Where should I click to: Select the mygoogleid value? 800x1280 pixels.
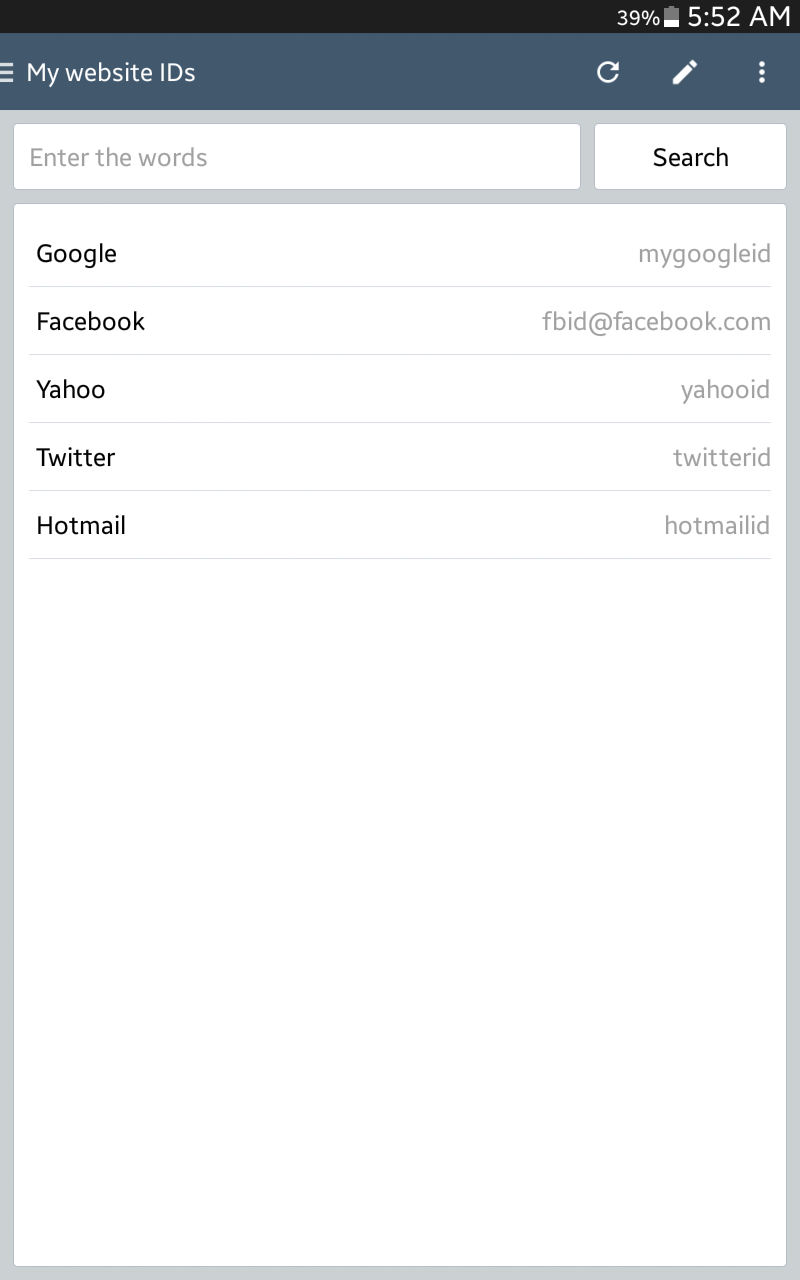tap(704, 254)
